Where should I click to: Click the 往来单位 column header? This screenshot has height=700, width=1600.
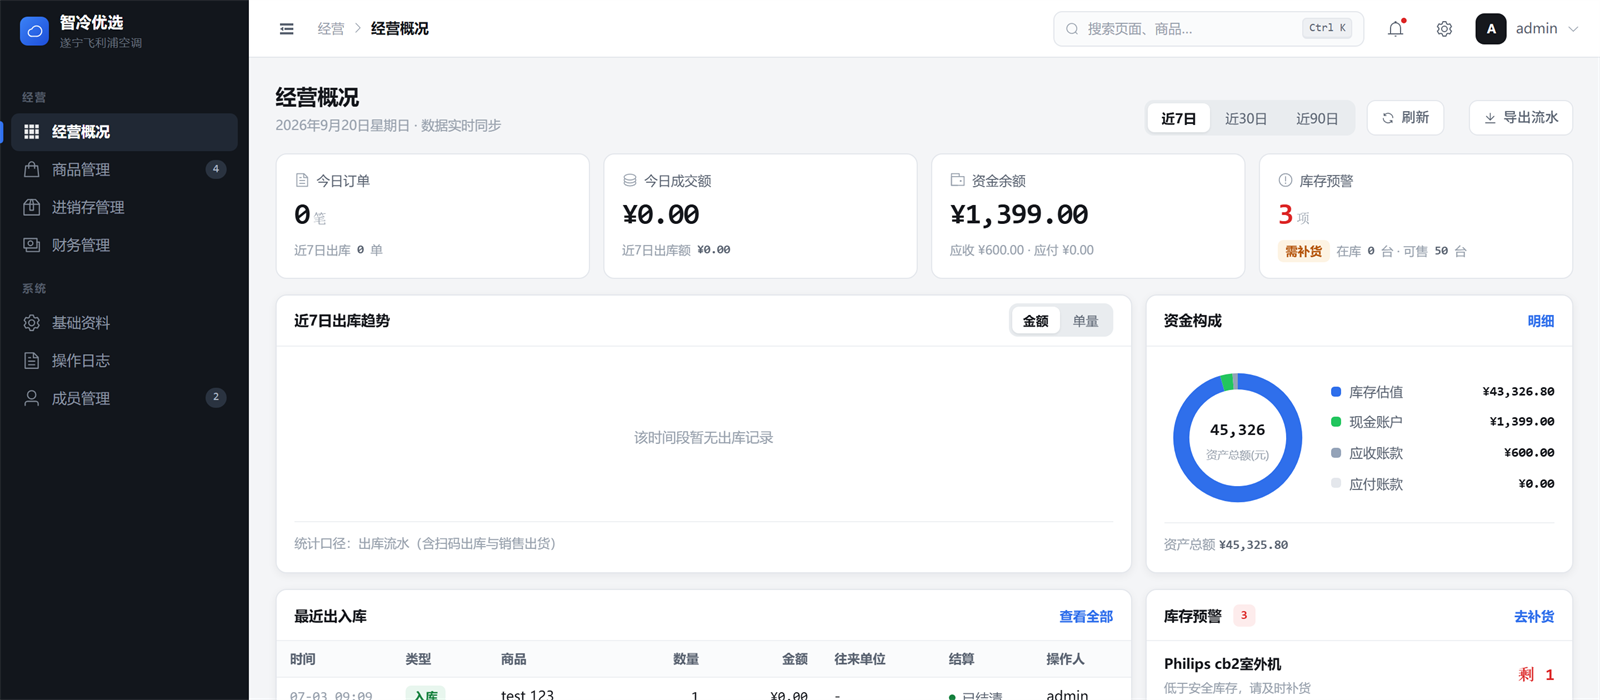pyautogui.click(x=860, y=659)
